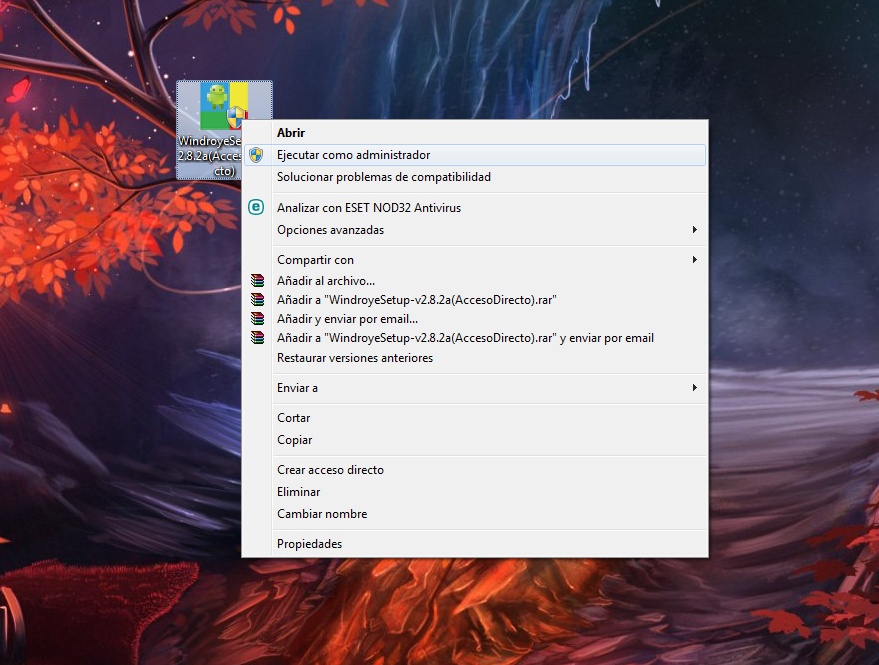The height and width of the screenshot is (665, 879).
Task: Click the archive icon for Añadir y enviar por email
Action: pos(258,319)
